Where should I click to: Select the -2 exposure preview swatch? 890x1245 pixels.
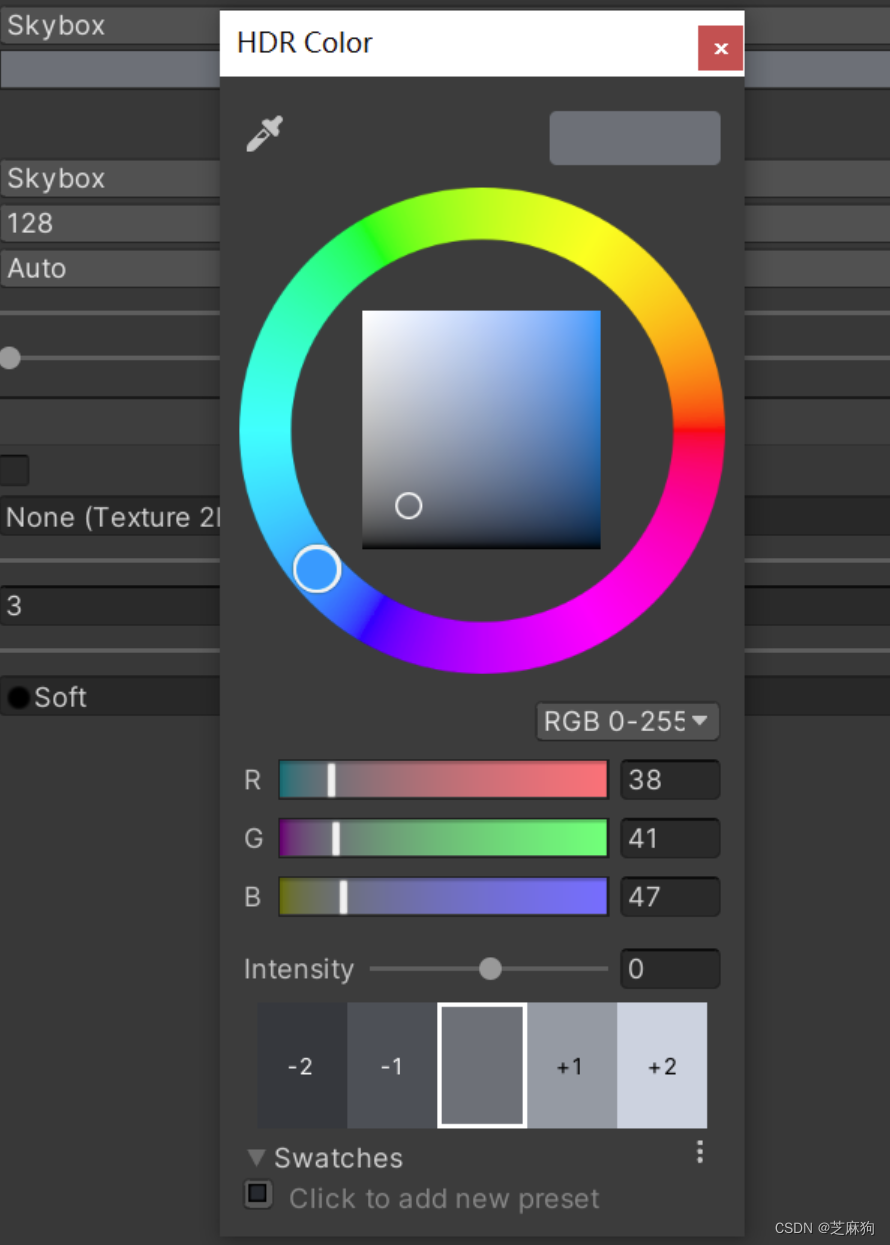300,1065
